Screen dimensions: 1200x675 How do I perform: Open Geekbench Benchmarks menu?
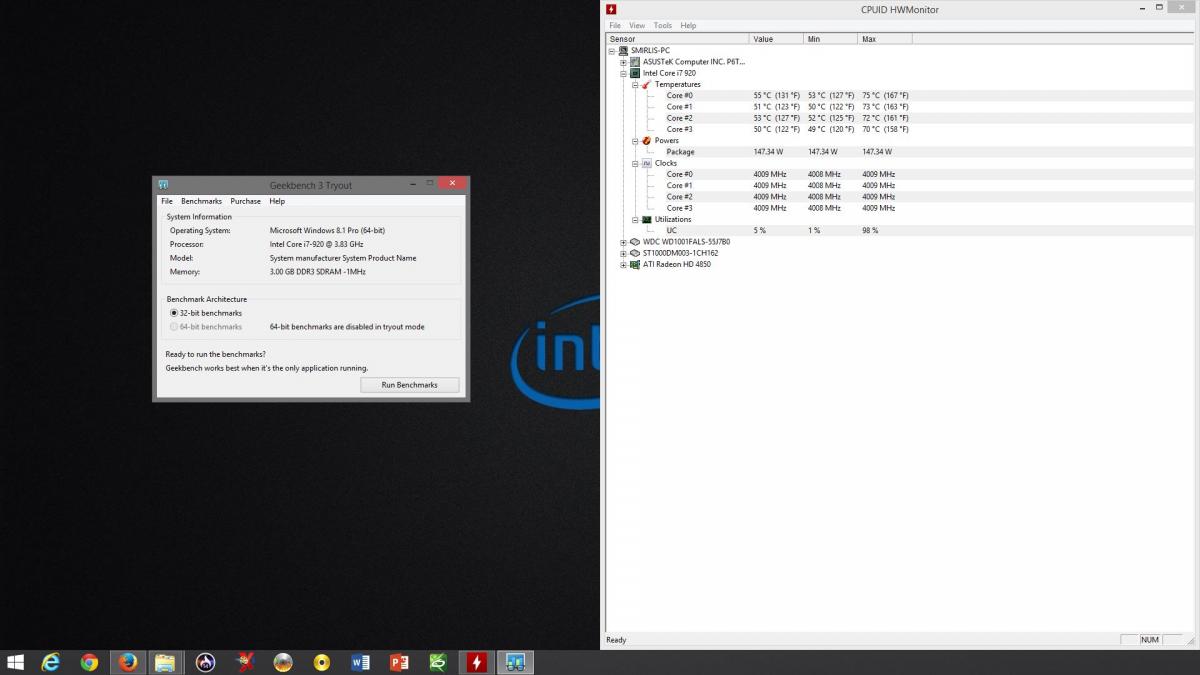[201, 201]
